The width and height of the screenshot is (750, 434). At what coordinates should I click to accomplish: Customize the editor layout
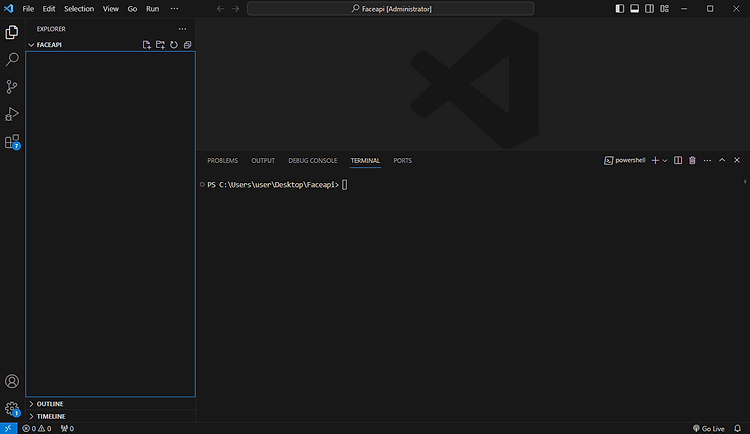point(664,9)
